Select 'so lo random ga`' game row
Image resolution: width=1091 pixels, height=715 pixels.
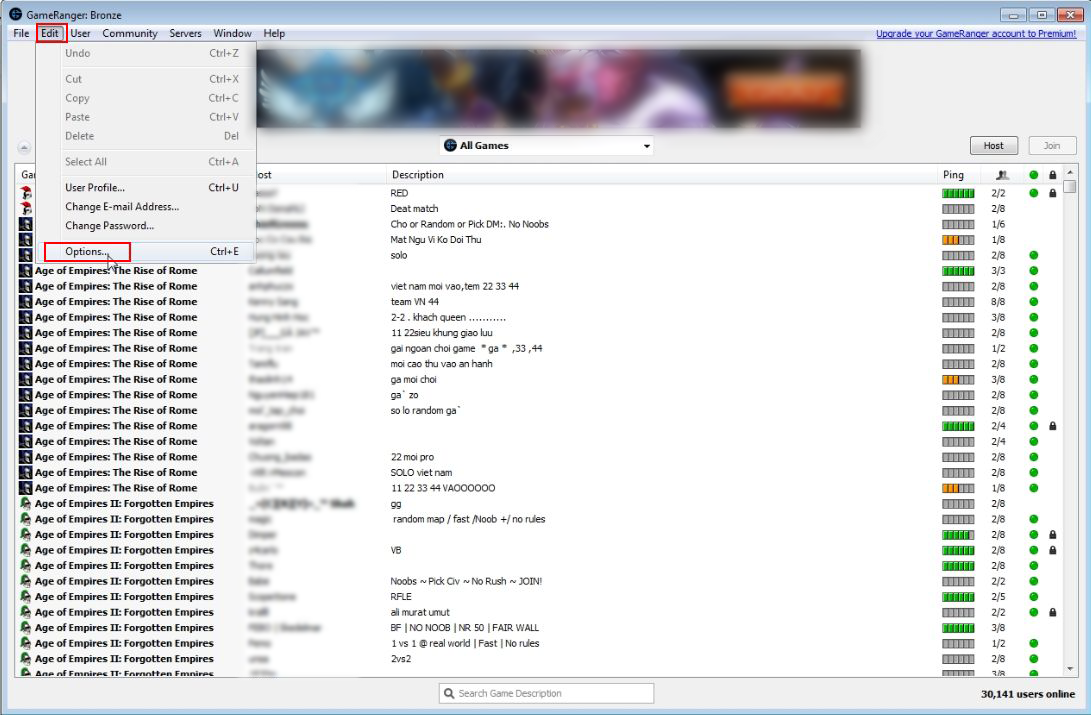pyautogui.click(x=539, y=410)
